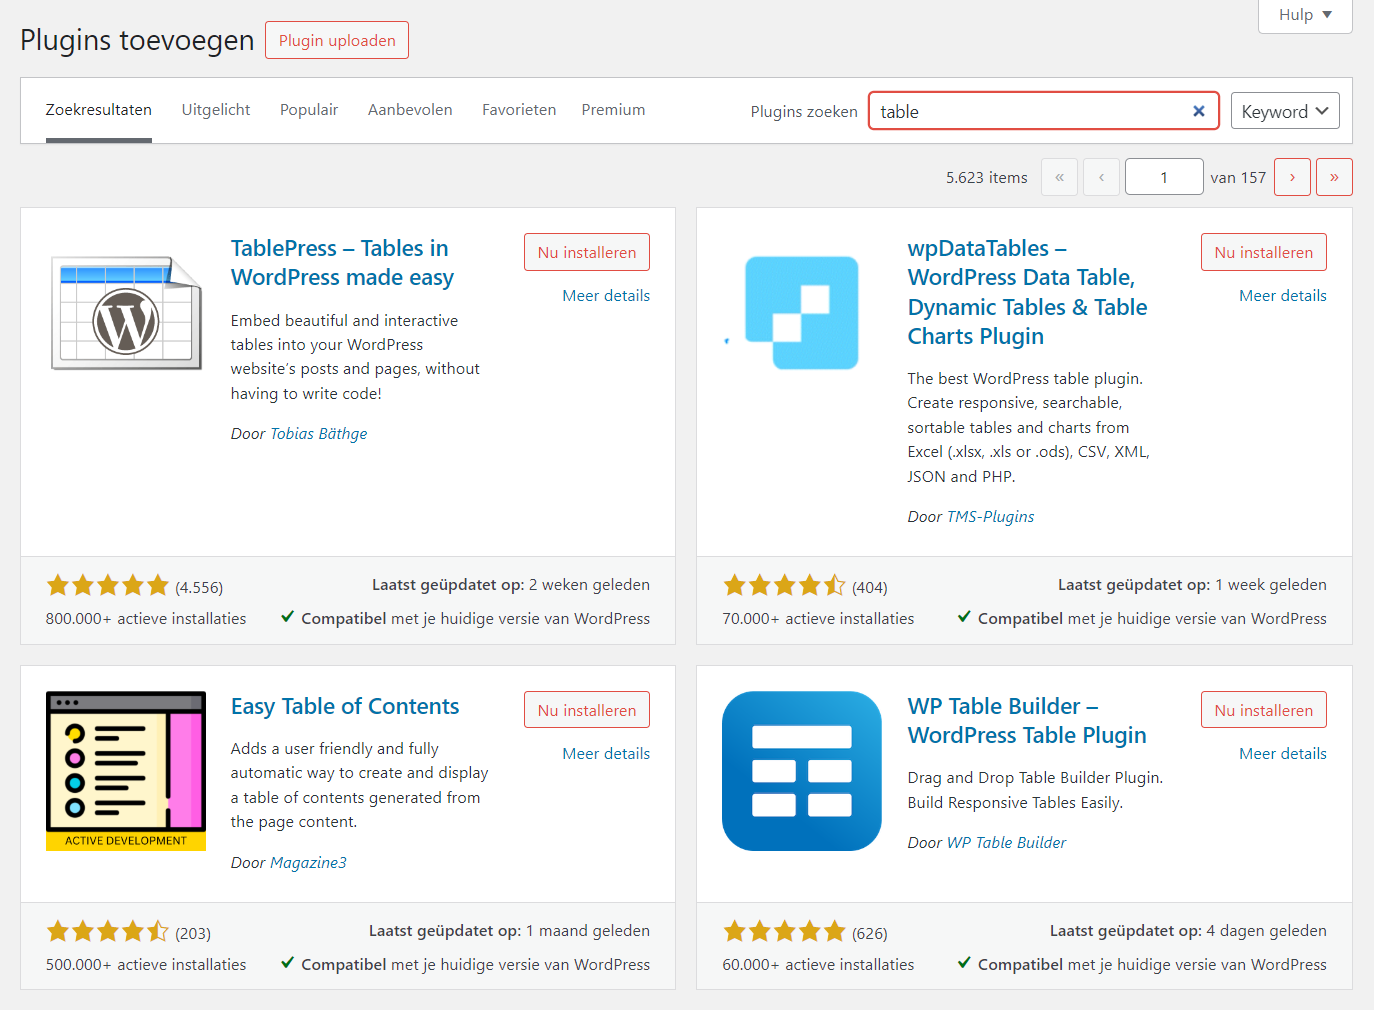1374x1010 pixels.
Task: Focus the Plugins zoeken search box
Action: (1030, 111)
